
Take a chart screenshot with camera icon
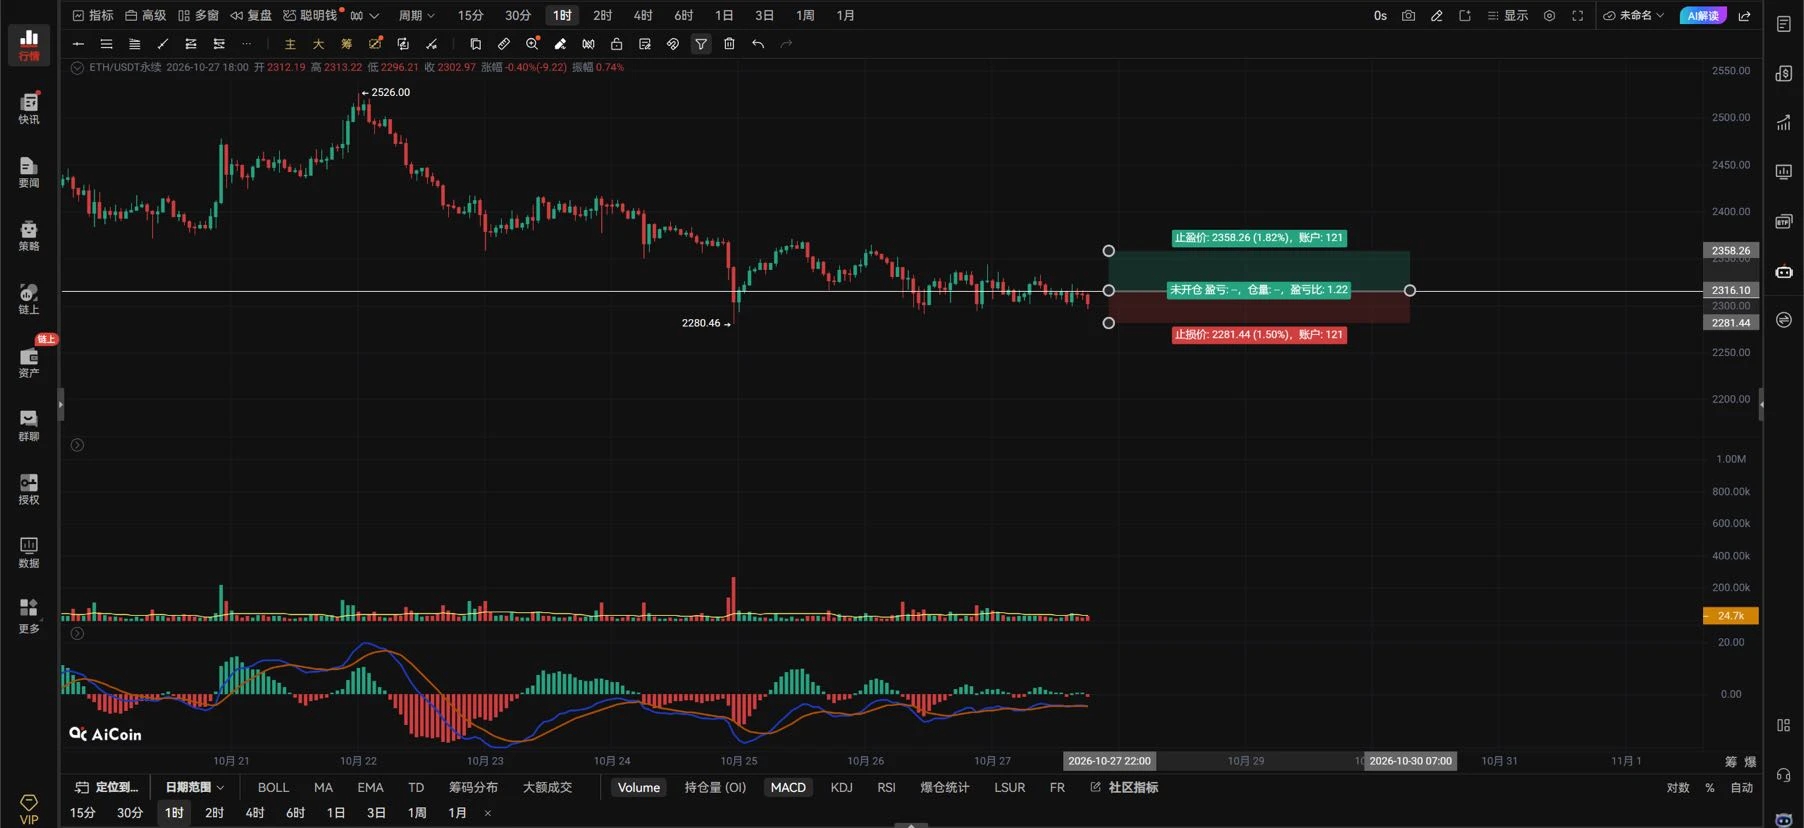(1408, 16)
